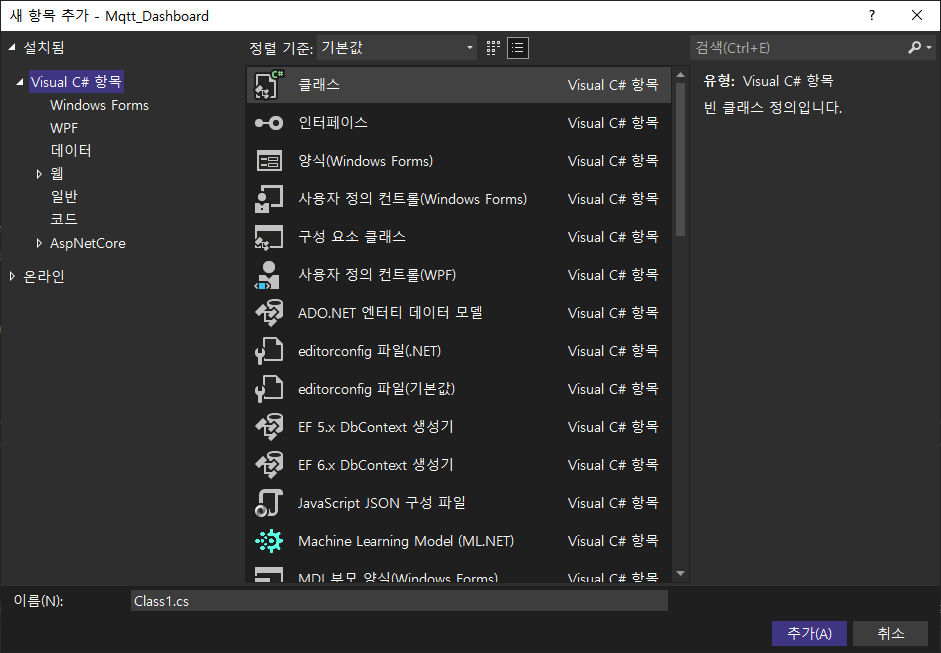Click the template list scrollbar thumb
This screenshot has height=653, width=941.
pos(680,160)
